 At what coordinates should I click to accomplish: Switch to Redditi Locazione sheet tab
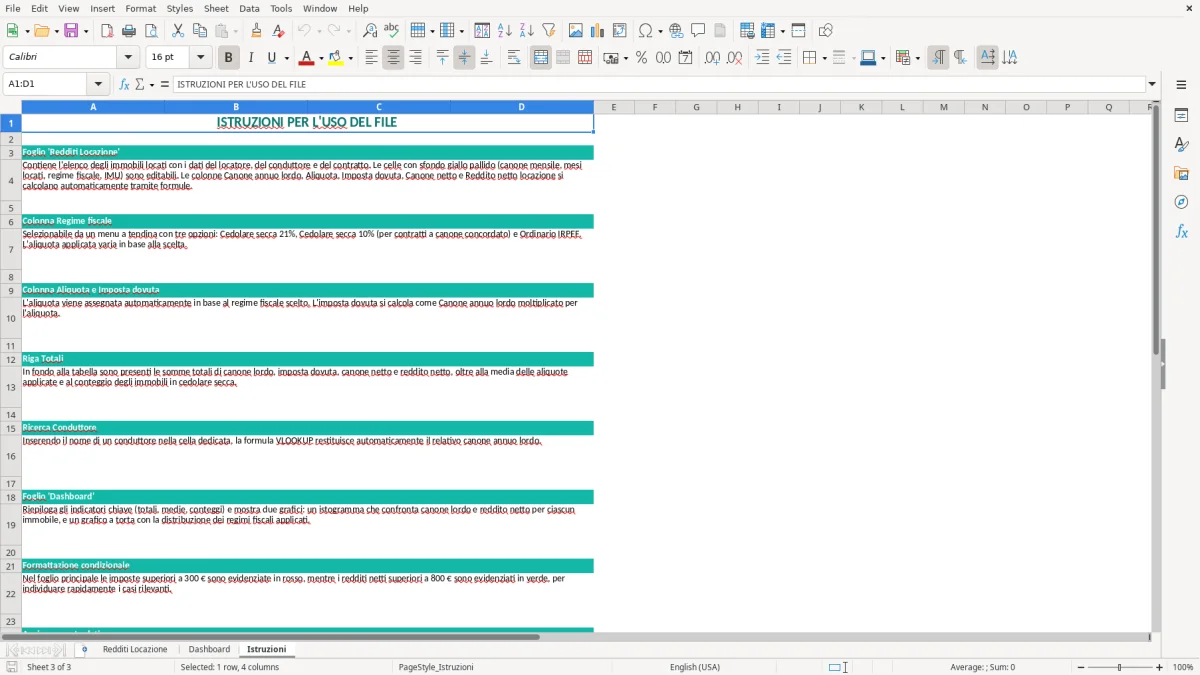135,650
